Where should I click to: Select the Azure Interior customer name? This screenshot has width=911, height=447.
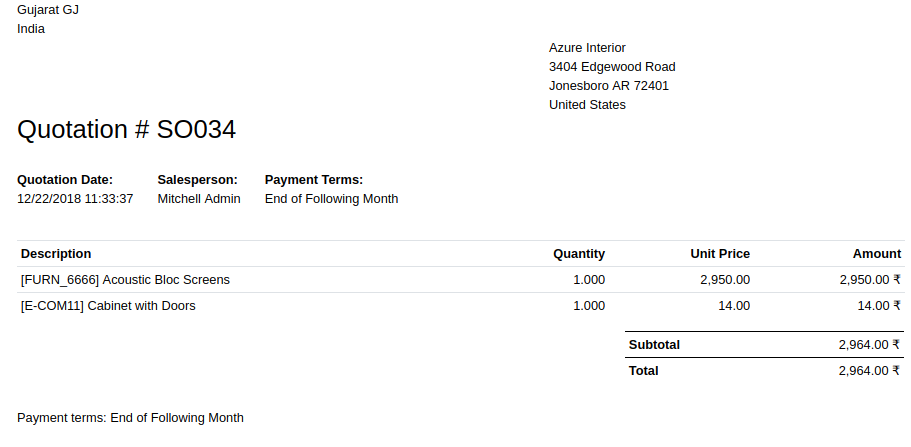coord(587,48)
